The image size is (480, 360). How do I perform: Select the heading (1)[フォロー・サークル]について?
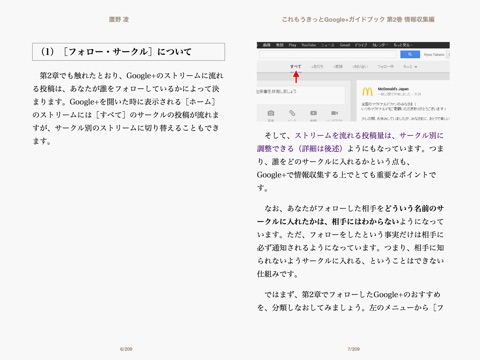[x=128, y=52]
